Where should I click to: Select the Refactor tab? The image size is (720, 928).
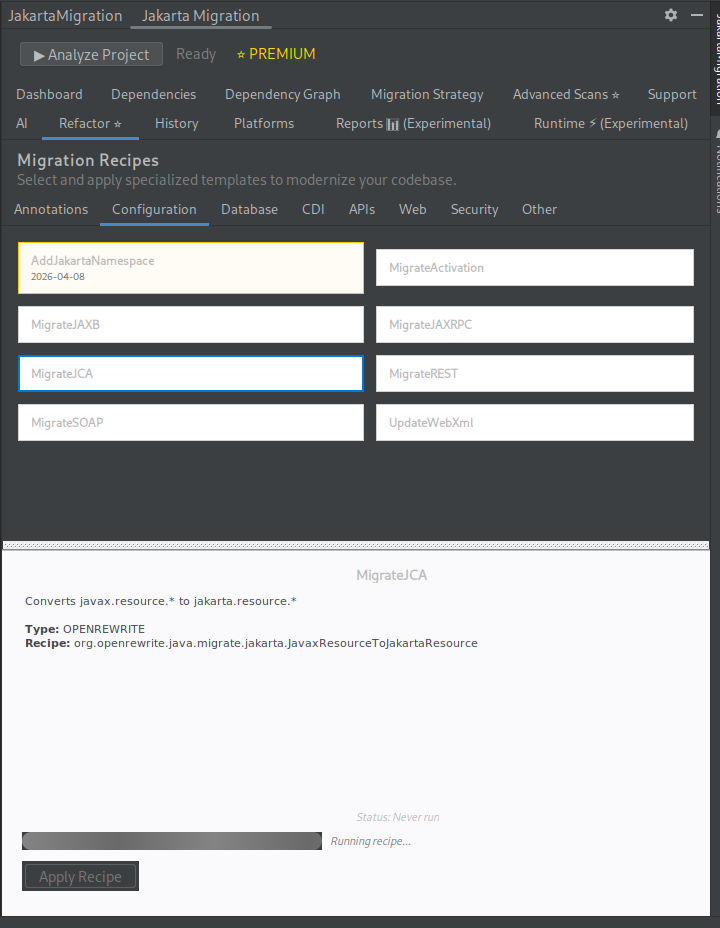point(90,123)
